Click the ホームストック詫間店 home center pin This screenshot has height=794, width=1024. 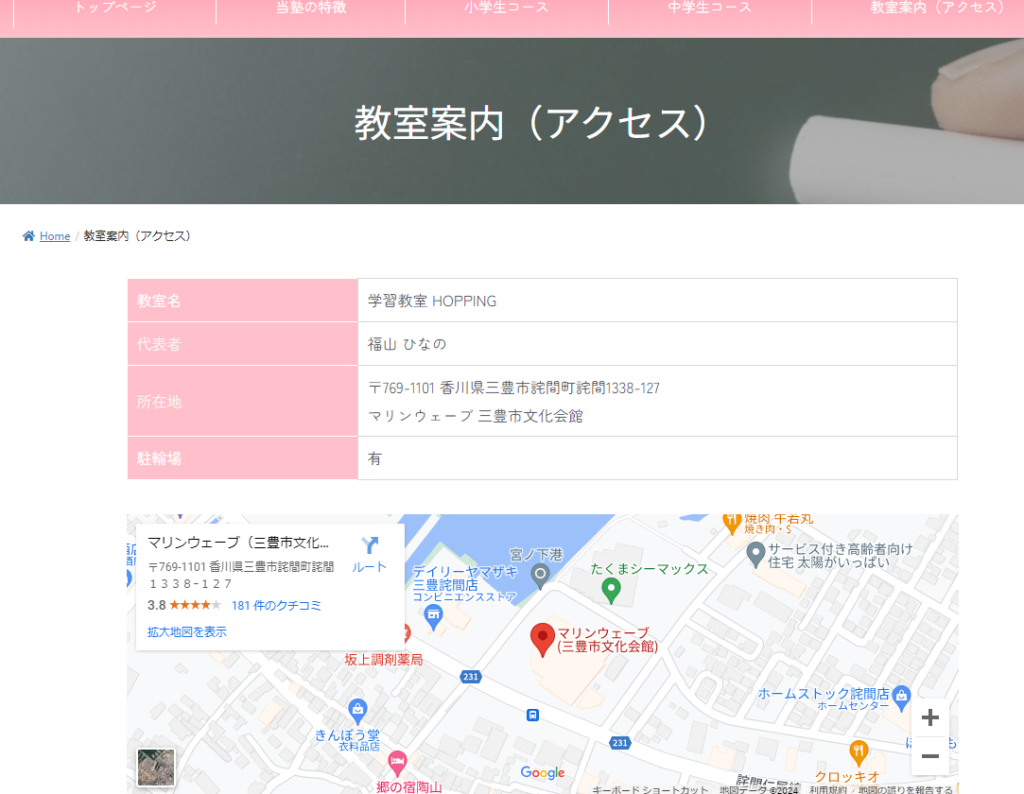[x=903, y=690]
